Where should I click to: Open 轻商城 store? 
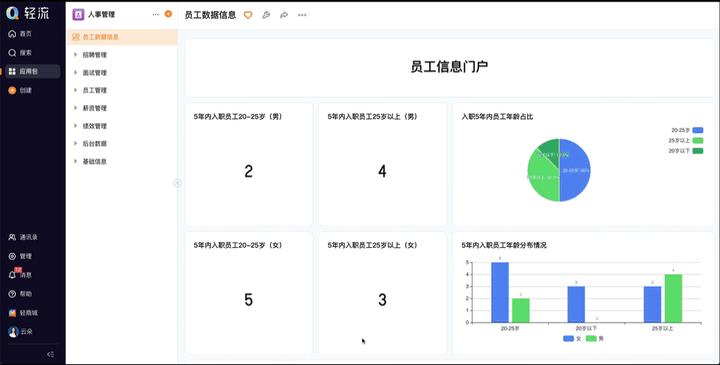pos(23,313)
